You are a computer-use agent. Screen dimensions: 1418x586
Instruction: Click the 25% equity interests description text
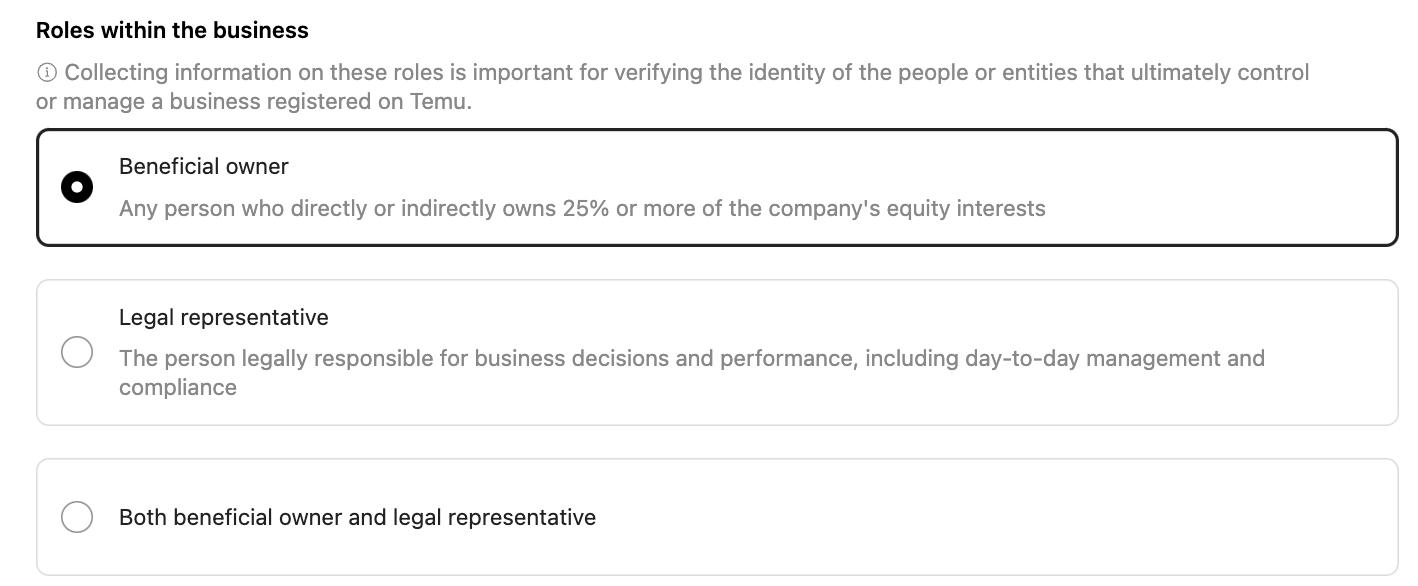[x=582, y=208]
